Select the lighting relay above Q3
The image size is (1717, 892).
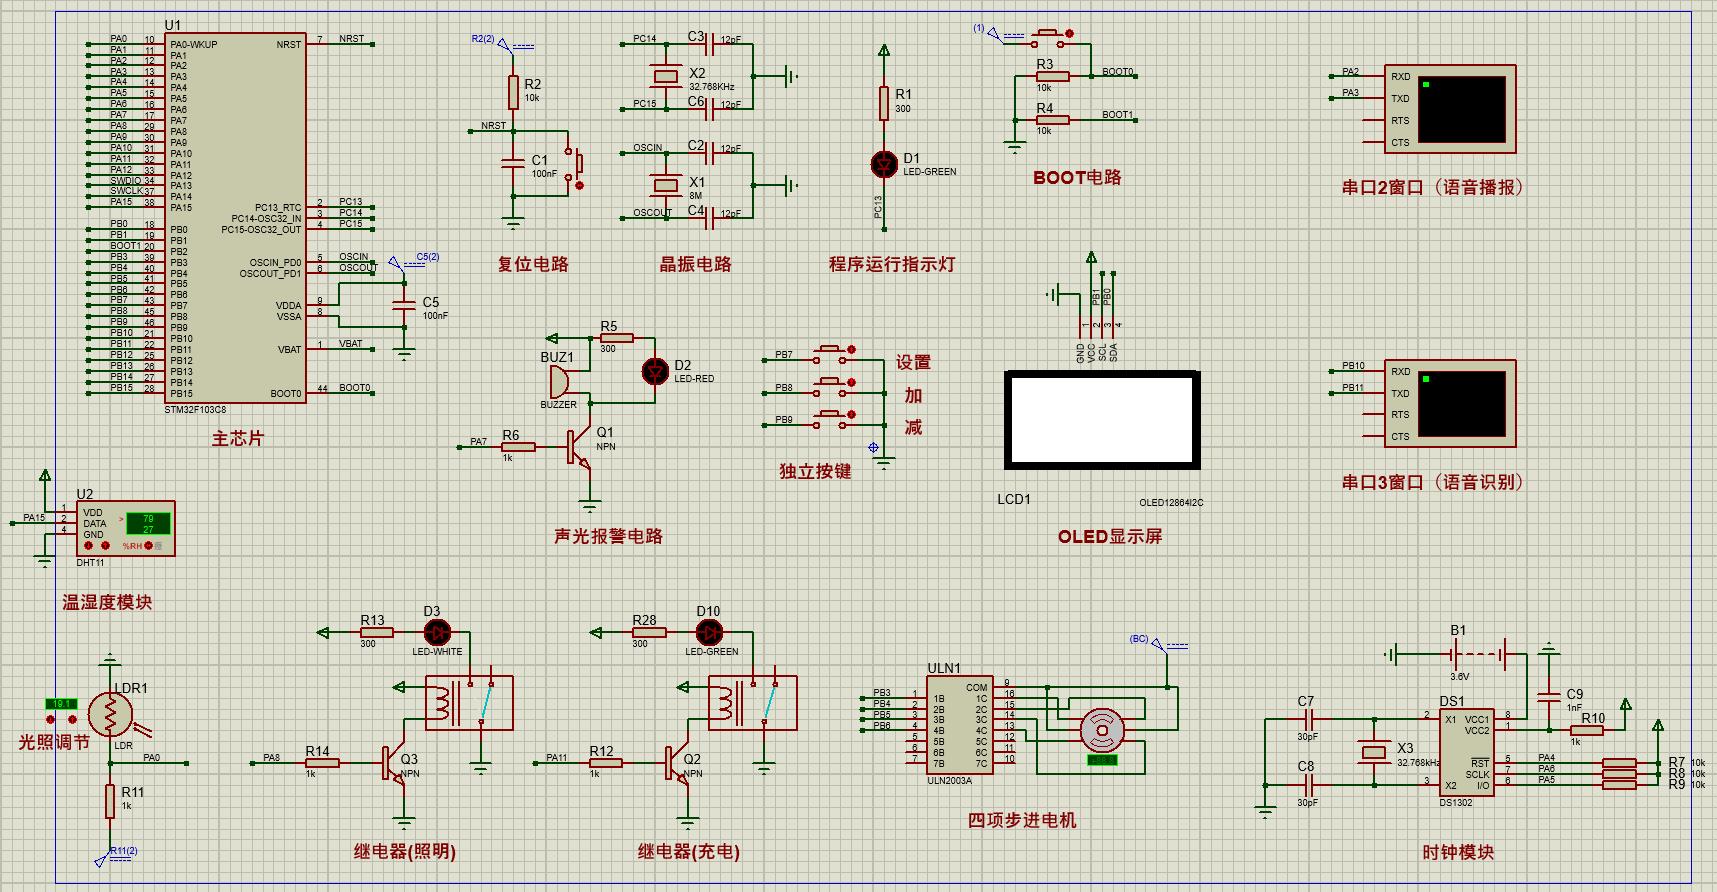pyautogui.click(x=469, y=703)
